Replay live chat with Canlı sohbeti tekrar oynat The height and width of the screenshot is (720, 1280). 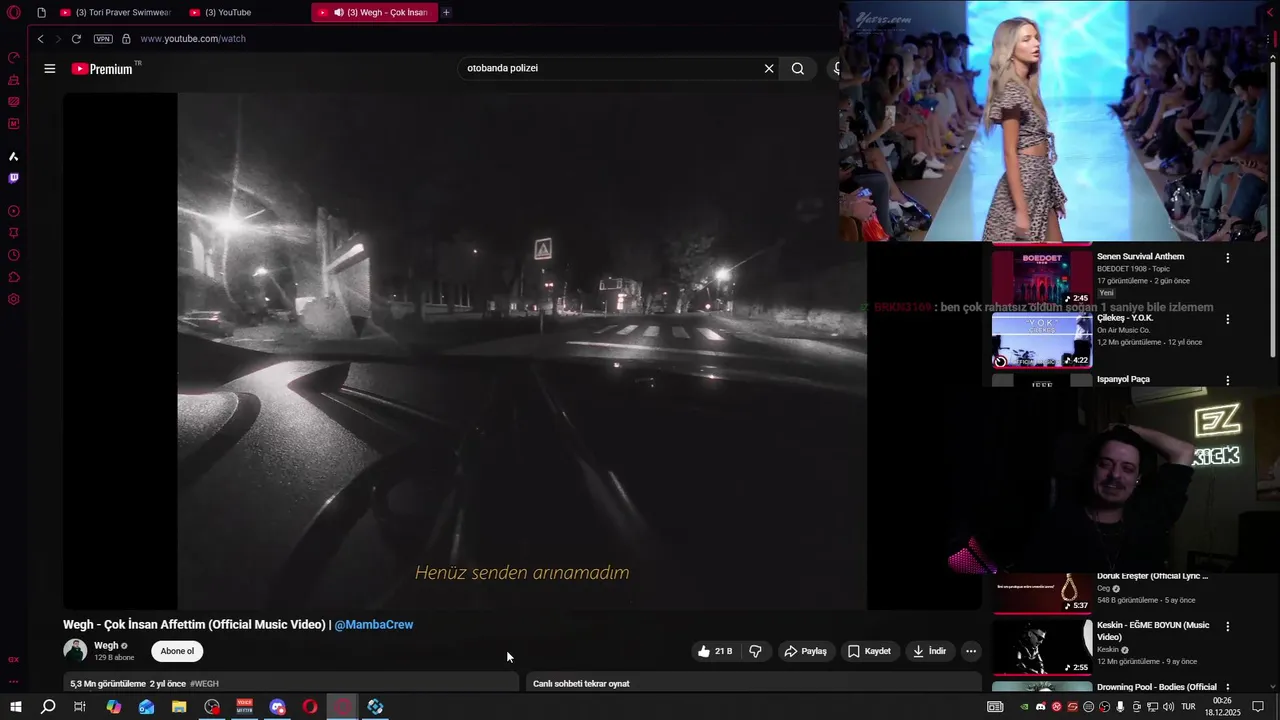(x=581, y=684)
